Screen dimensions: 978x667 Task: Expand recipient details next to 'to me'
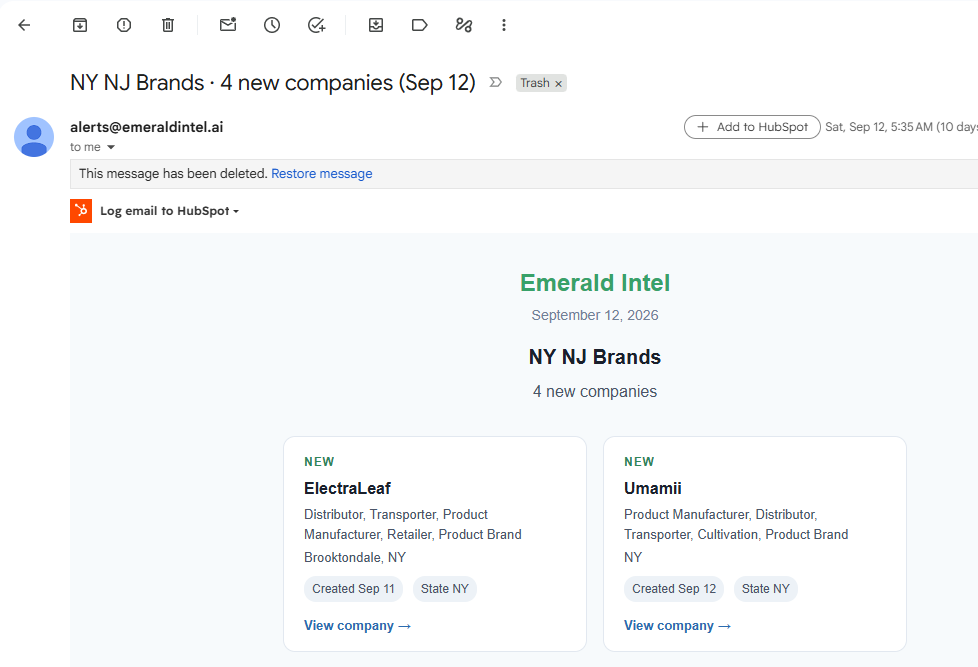pos(111,147)
